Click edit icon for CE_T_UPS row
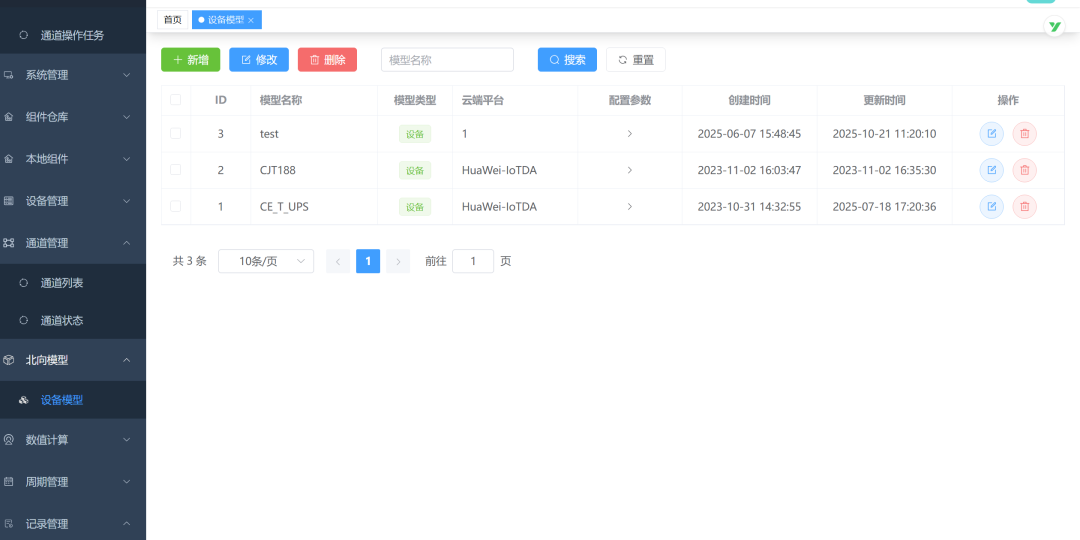The height and width of the screenshot is (540, 1080). (991, 207)
